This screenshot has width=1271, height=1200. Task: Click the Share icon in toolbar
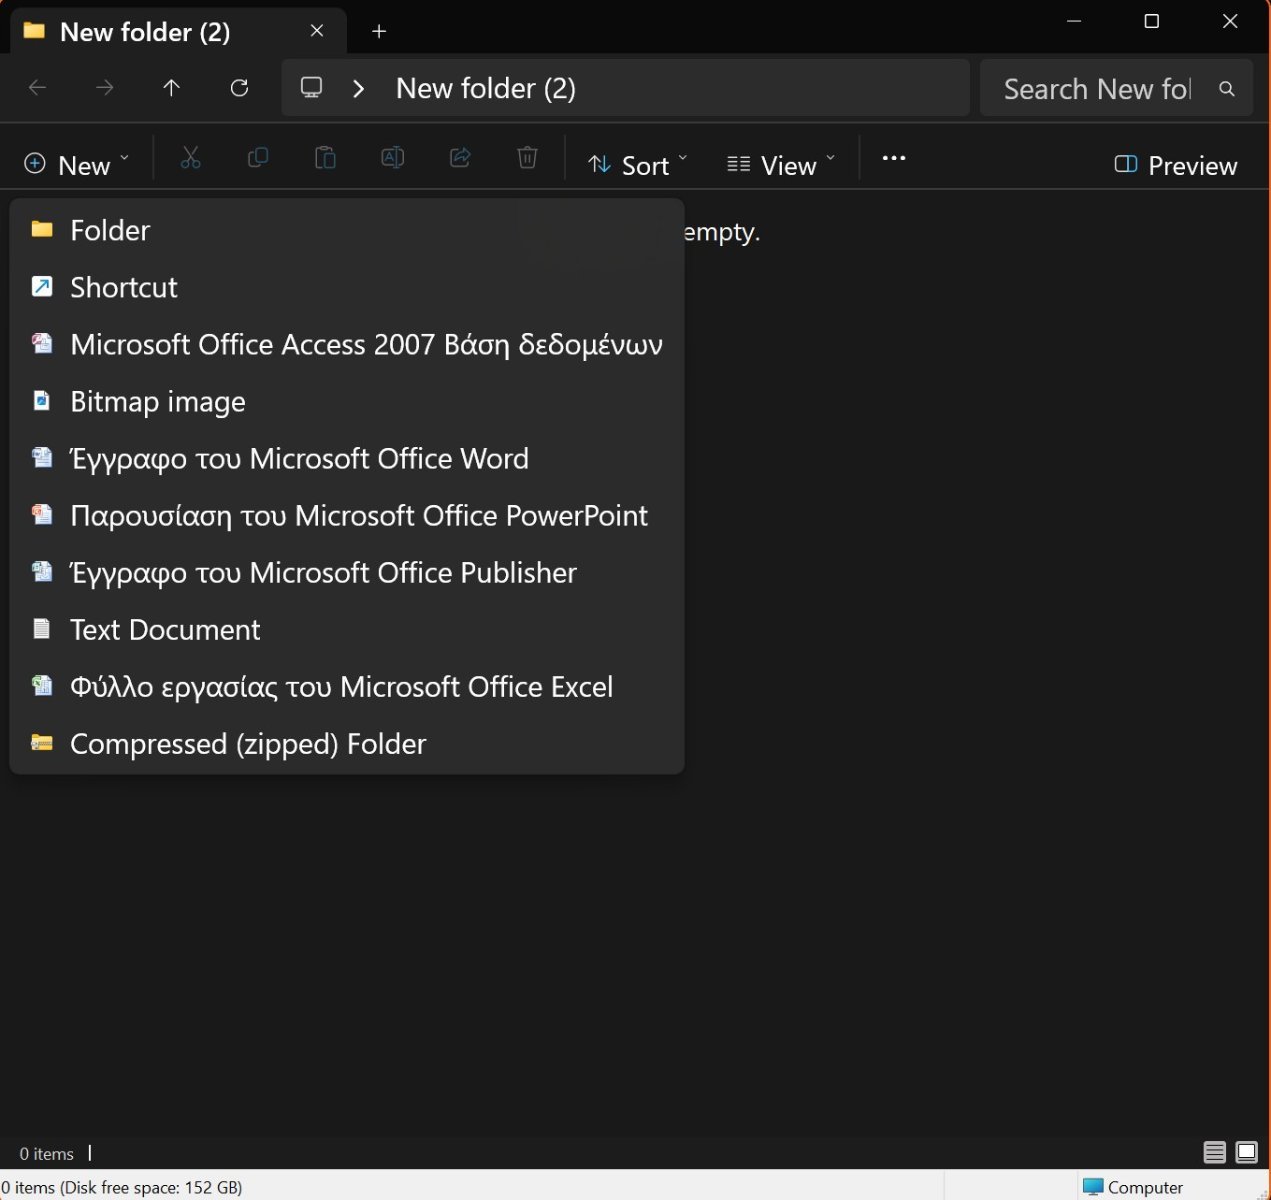tap(460, 158)
